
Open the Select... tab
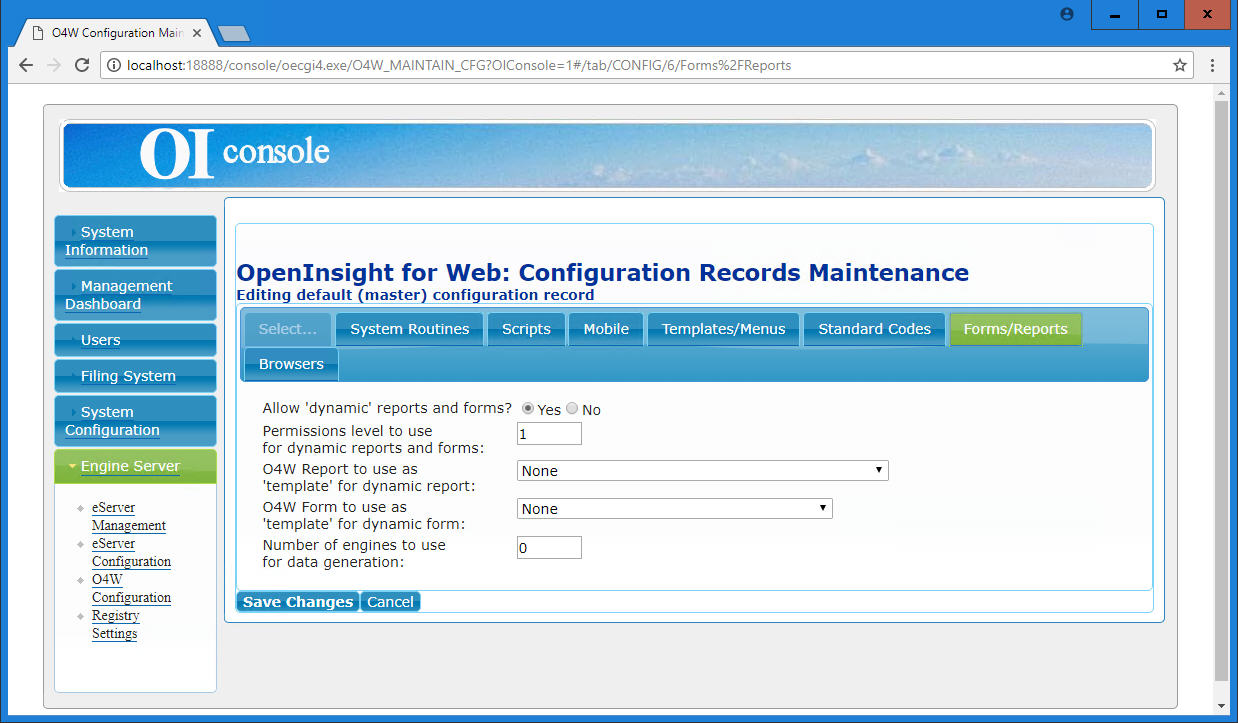point(288,329)
